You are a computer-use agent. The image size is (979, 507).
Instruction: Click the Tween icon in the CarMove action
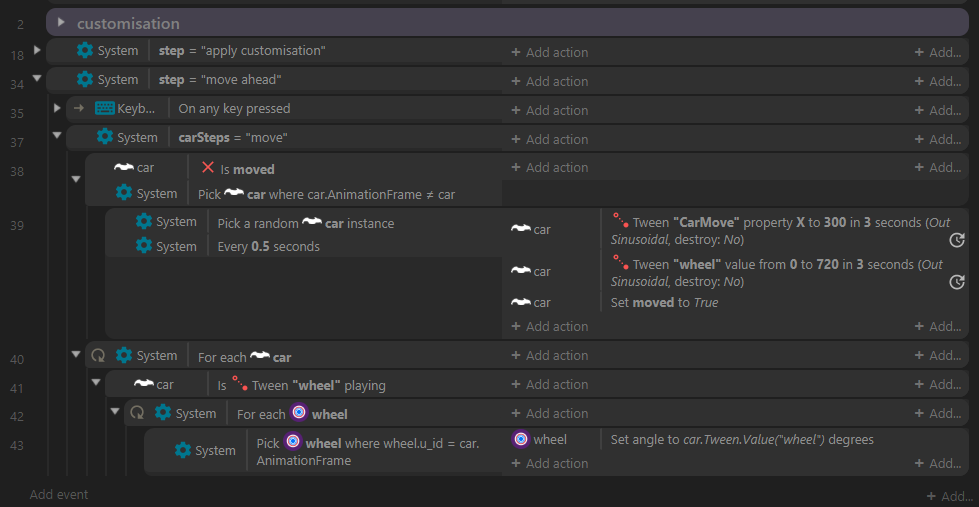[x=621, y=220]
